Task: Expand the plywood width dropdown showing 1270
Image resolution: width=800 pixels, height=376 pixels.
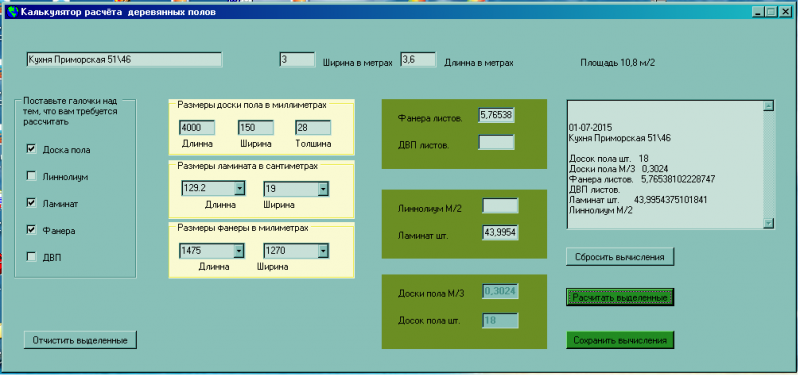Action: click(322, 252)
